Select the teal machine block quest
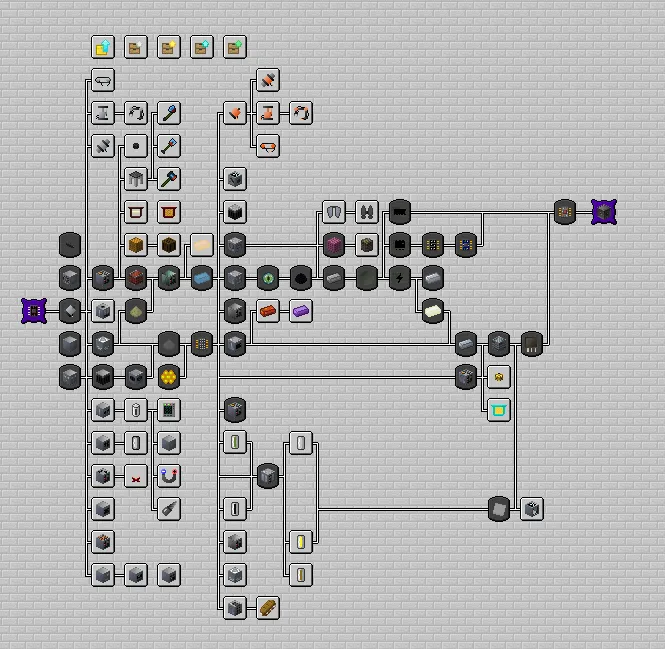 pos(169,278)
